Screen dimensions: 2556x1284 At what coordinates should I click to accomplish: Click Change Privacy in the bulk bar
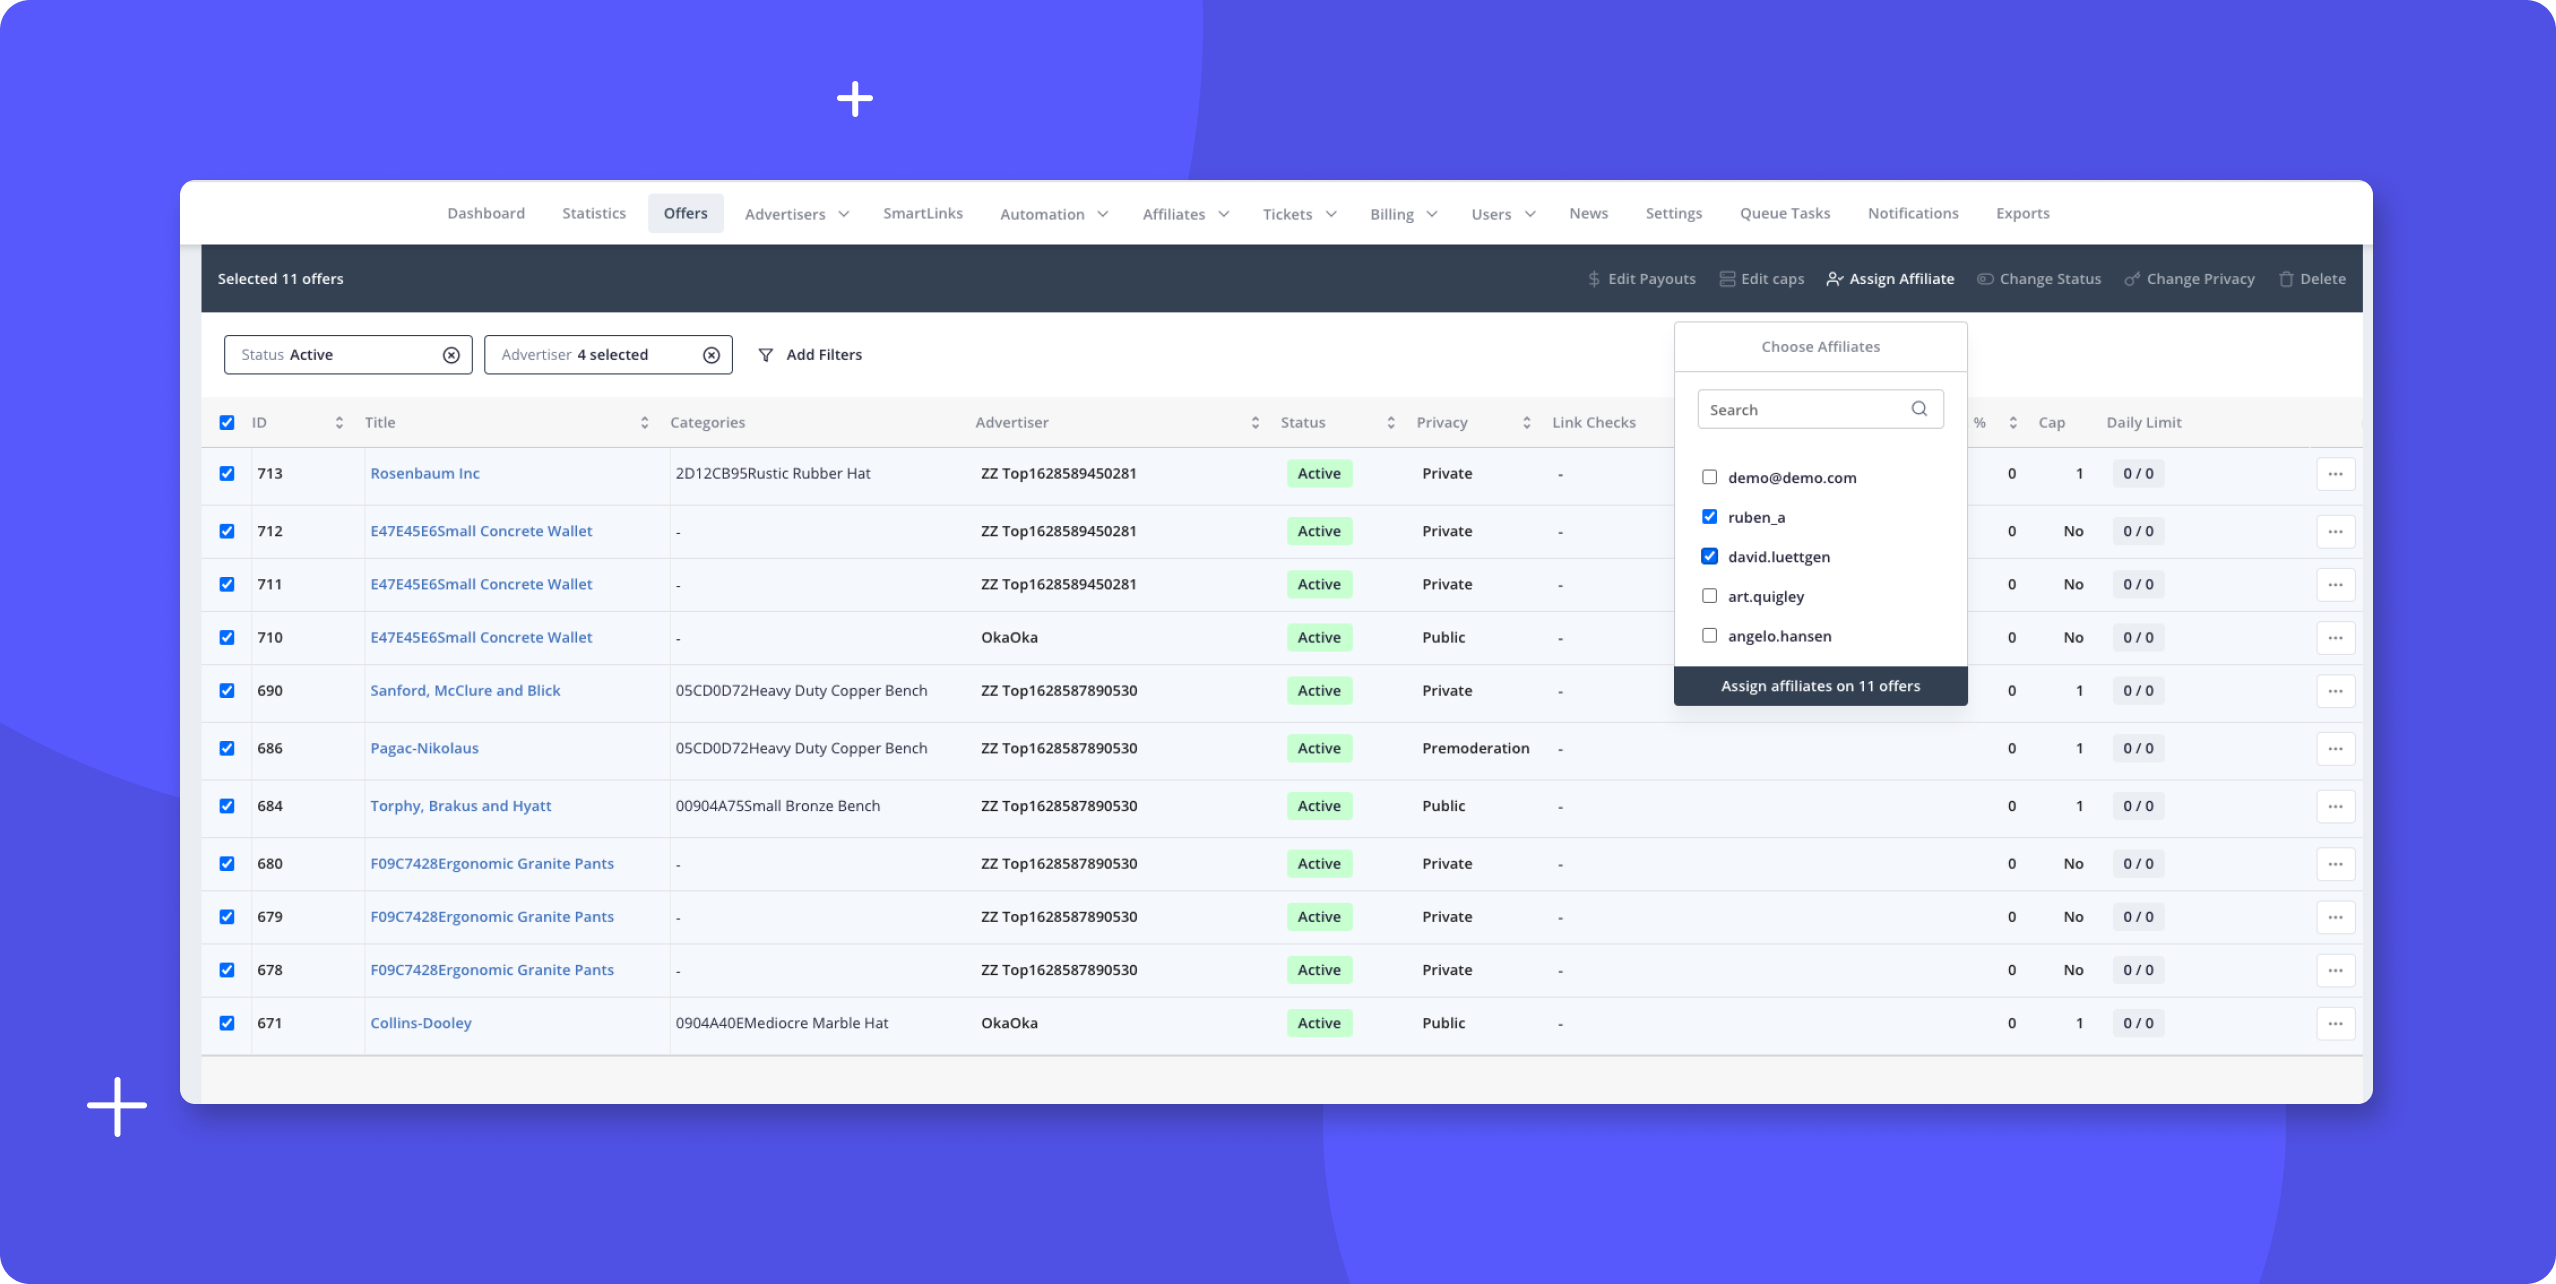[2189, 279]
